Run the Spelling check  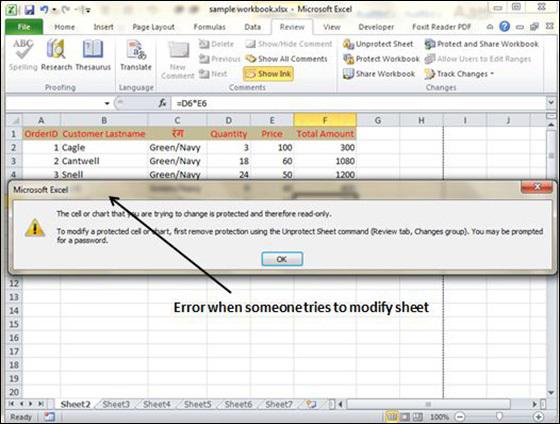click(x=23, y=55)
